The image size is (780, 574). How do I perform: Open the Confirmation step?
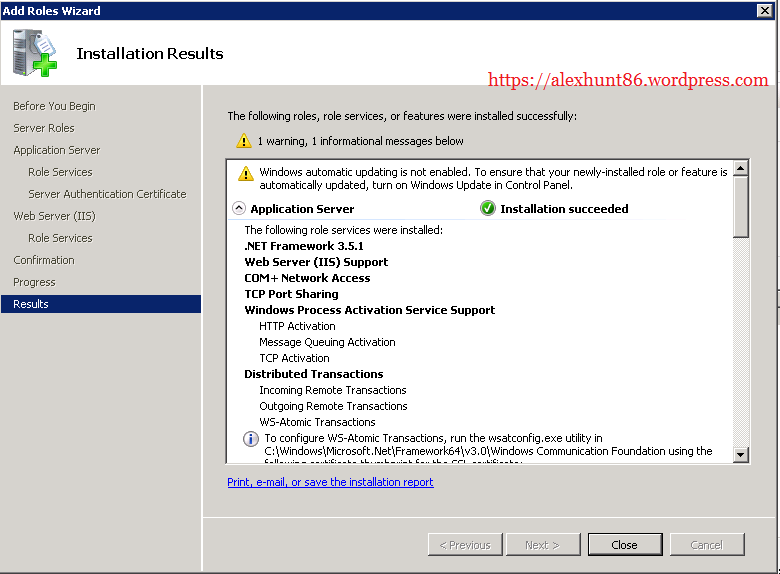(44, 260)
